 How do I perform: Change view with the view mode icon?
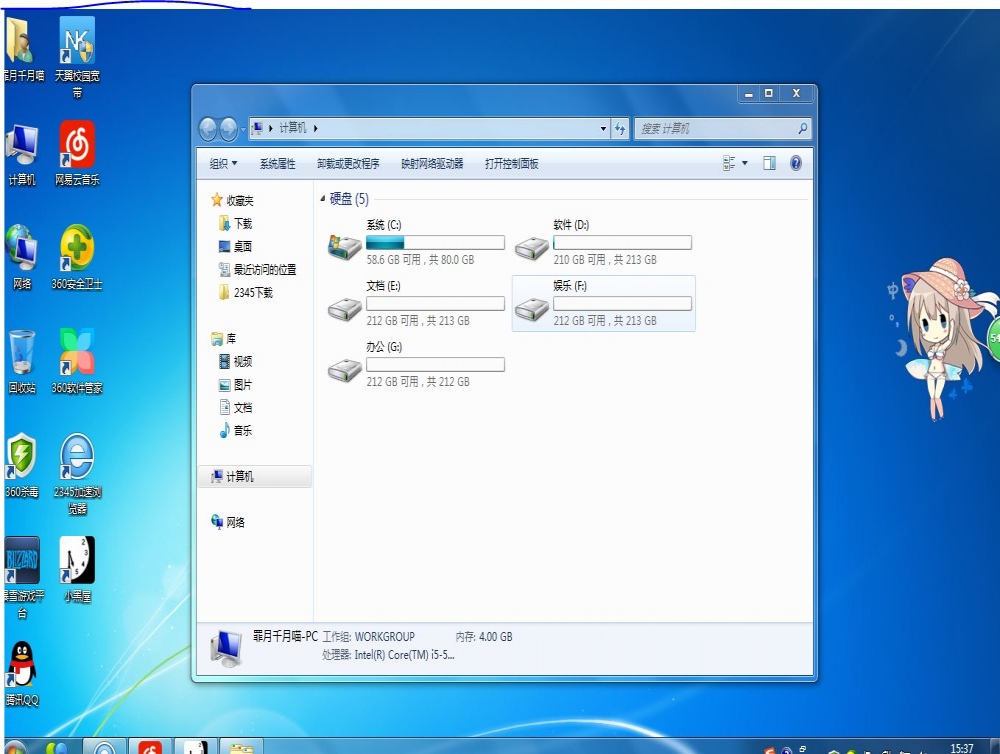(729, 163)
